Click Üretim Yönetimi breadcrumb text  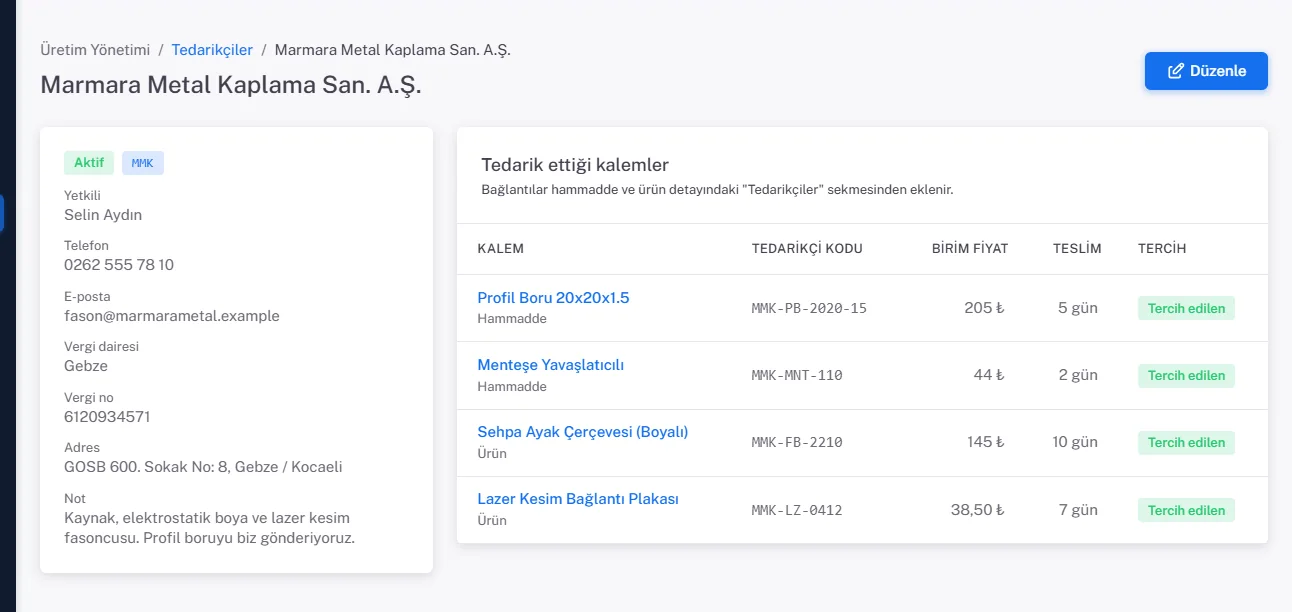pos(95,49)
